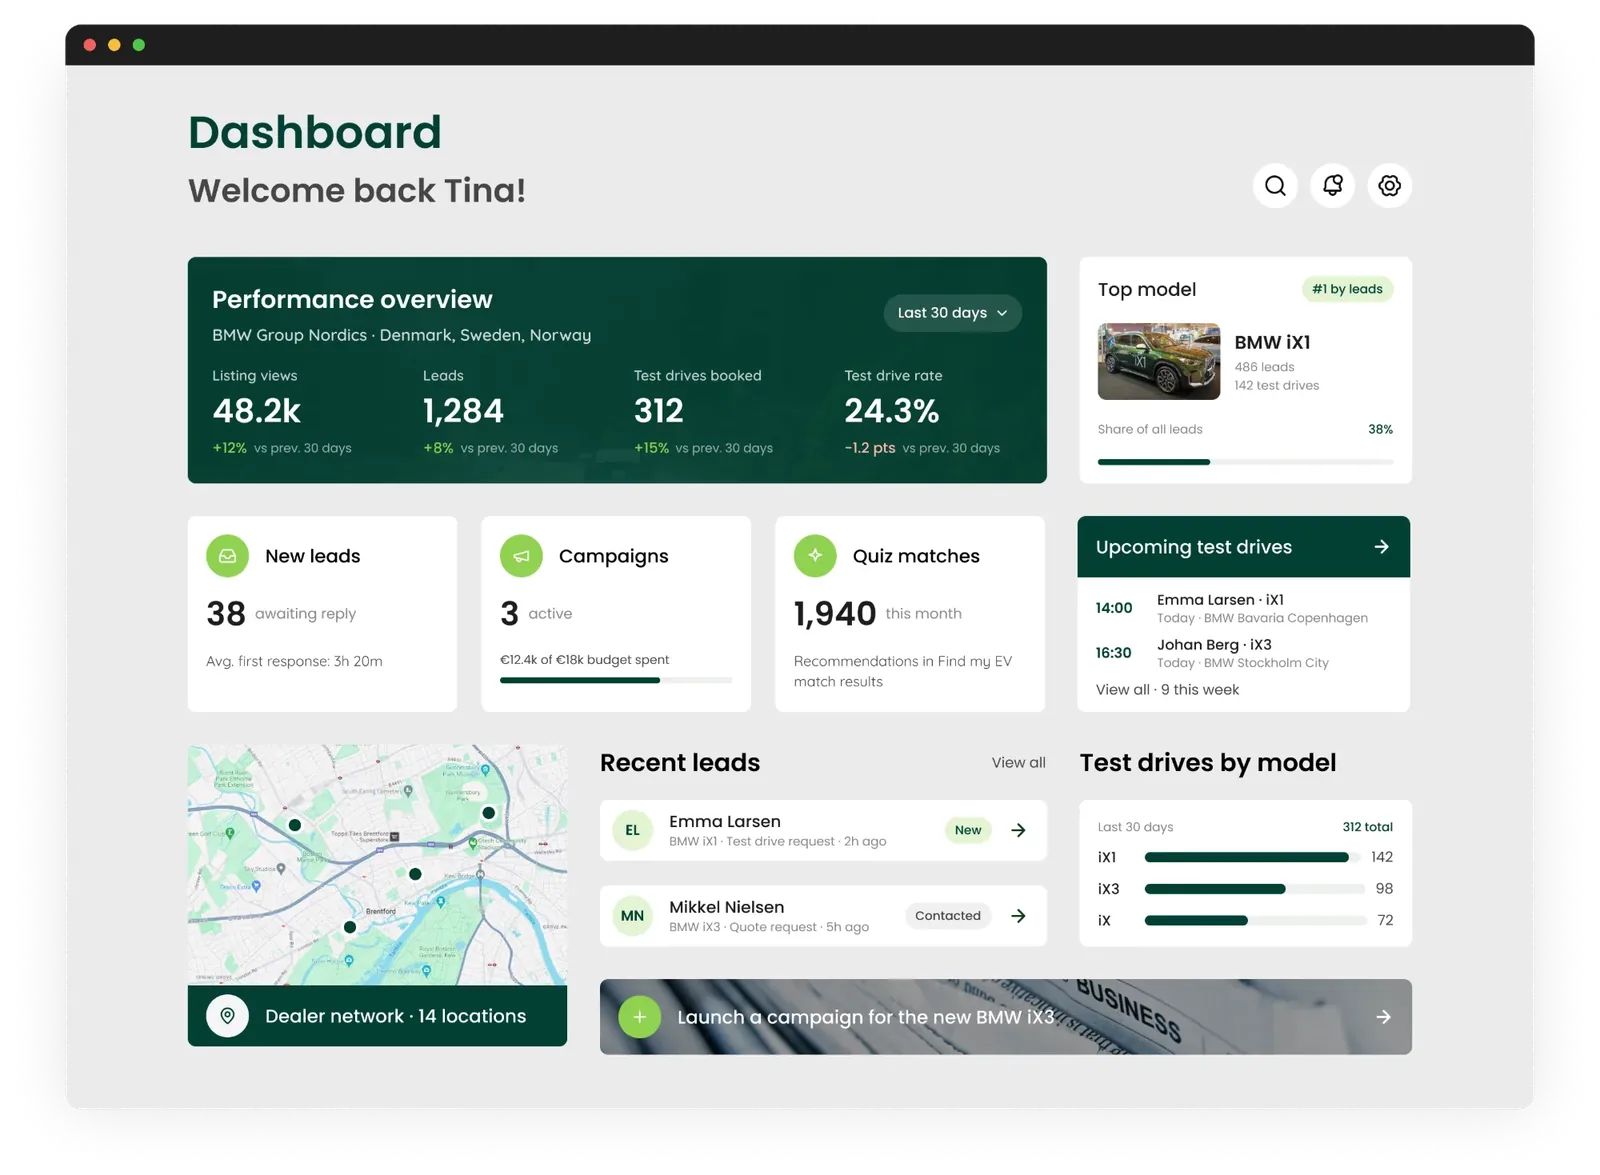Click the Quiz matches card title

point(916,556)
